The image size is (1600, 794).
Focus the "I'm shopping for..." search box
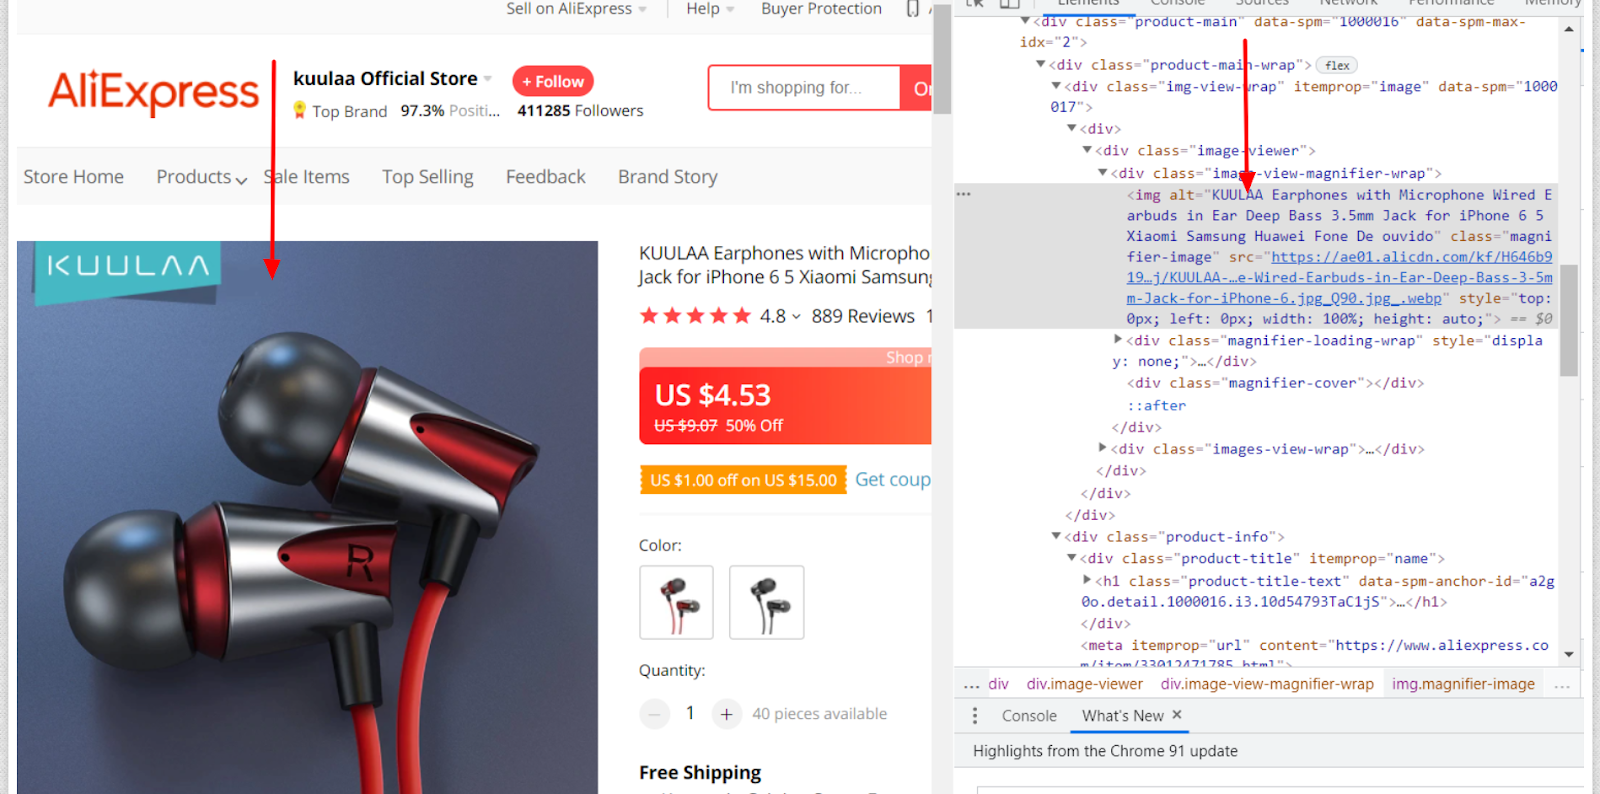coord(805,88)
